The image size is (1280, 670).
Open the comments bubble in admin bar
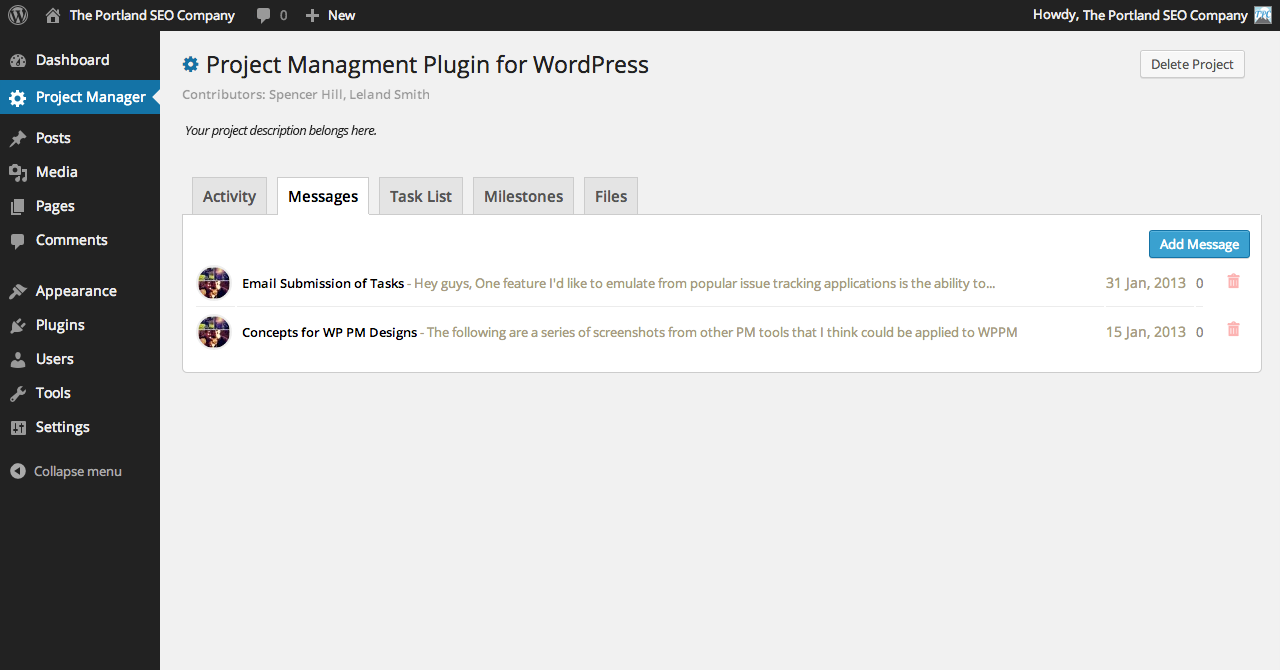tap(270, 15)
